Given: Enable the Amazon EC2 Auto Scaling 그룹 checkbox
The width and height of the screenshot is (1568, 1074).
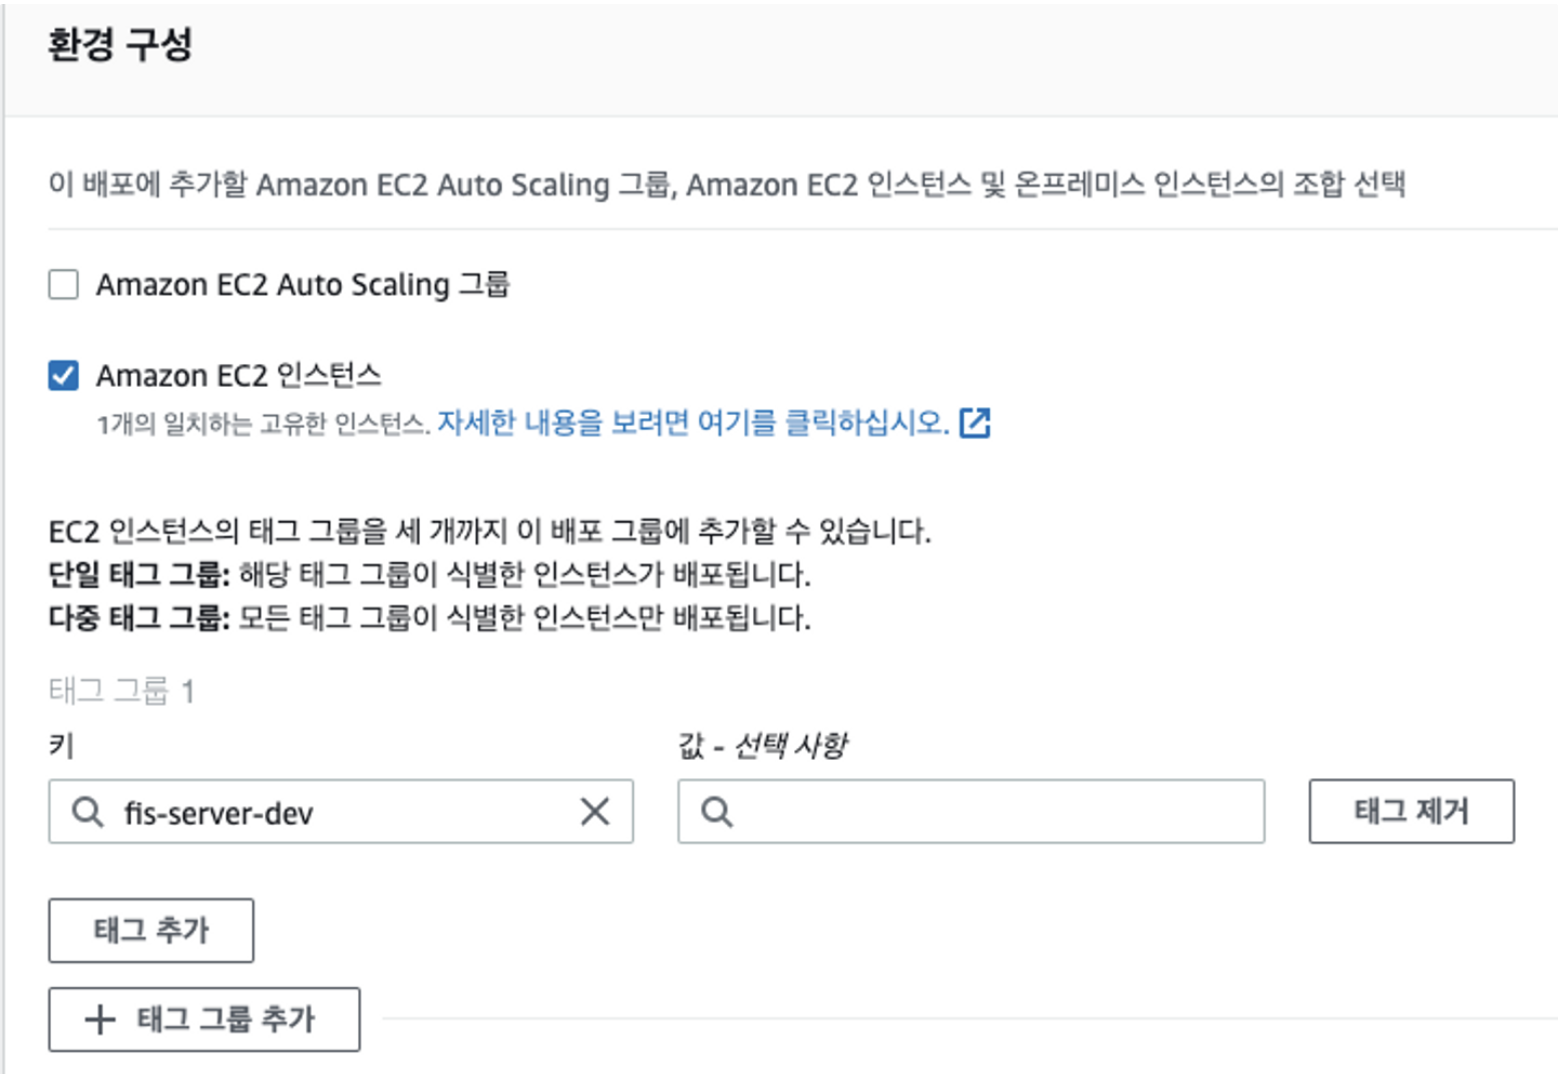Looking at the screenshot, I should 63,285.
